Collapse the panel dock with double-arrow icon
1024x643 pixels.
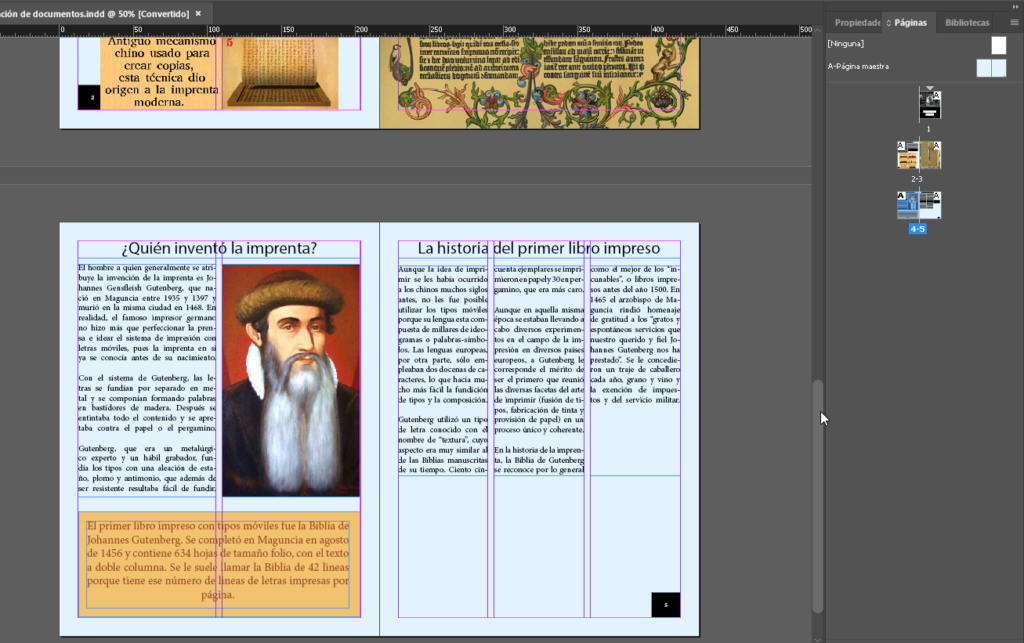[x=1014, y=6]
